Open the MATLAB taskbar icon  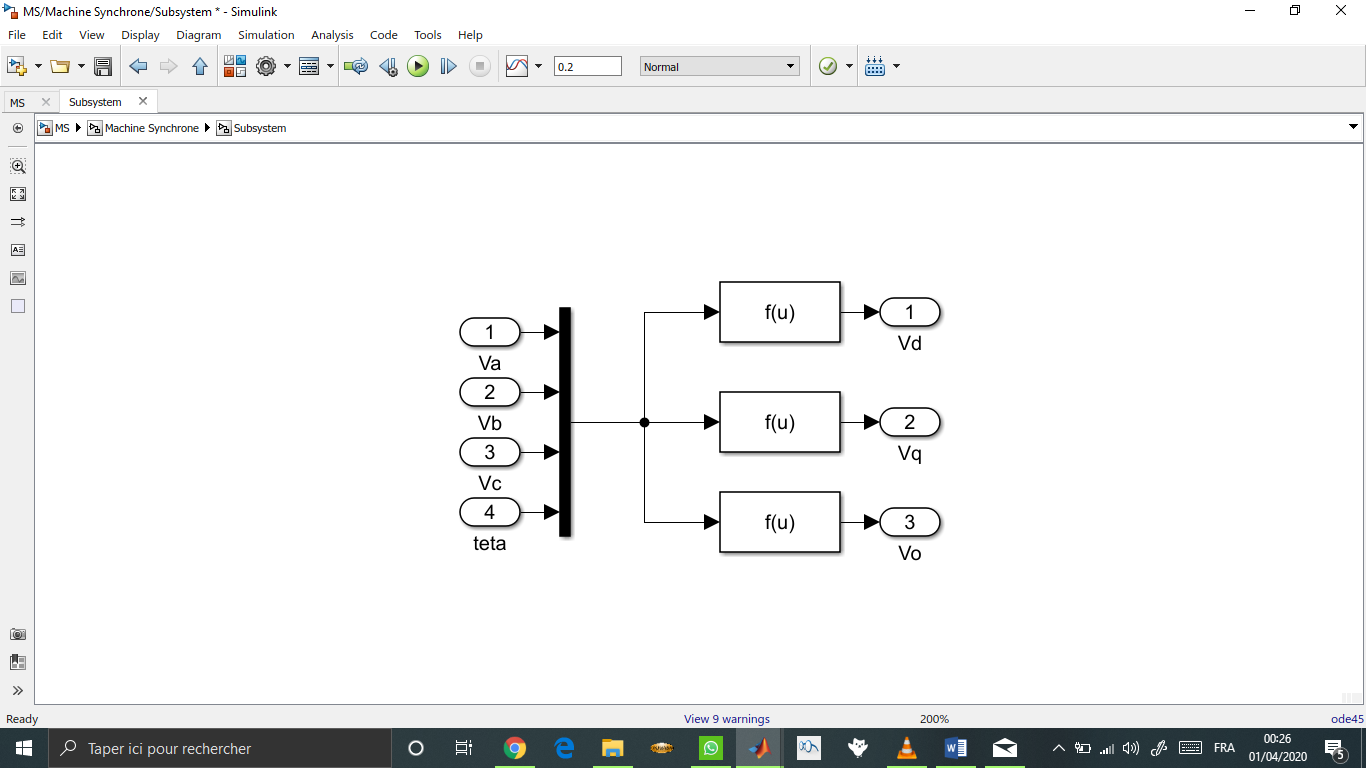(760, 748)
